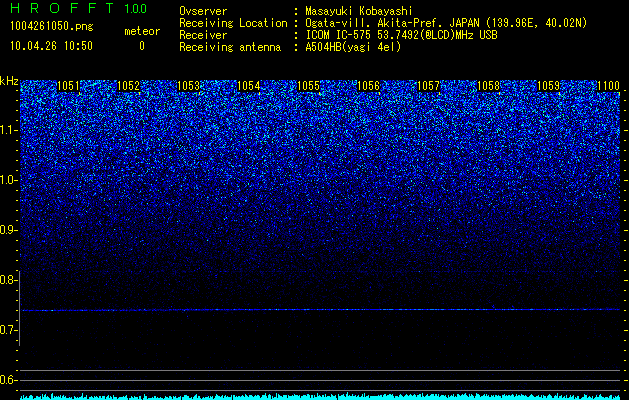Select the filename 1004261050.png
The width and height of the screenshot is (629, 400).
(52, 26)
